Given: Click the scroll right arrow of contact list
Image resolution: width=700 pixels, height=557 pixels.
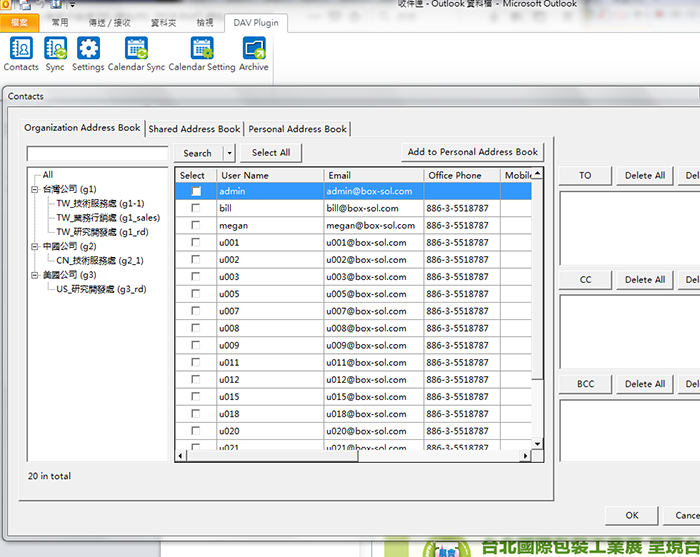Looking at the screenshot, I should [x=526, y=456].
